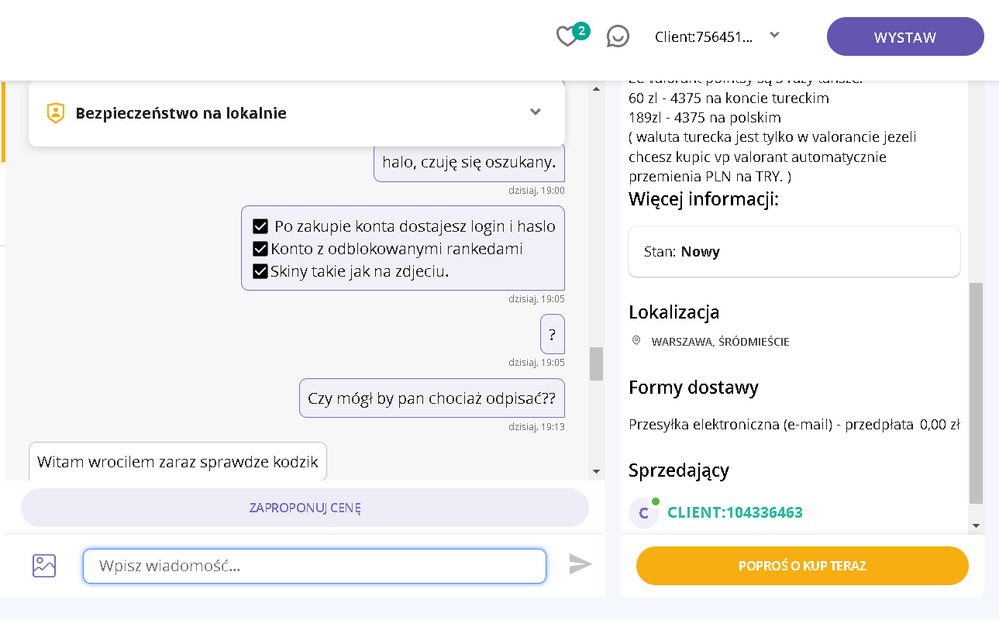This screenshot has width=999, height=634.
Task: Collapse the 'Bezpieczeństwo na lokalnie' panel
Action: (x=534, y=113)
